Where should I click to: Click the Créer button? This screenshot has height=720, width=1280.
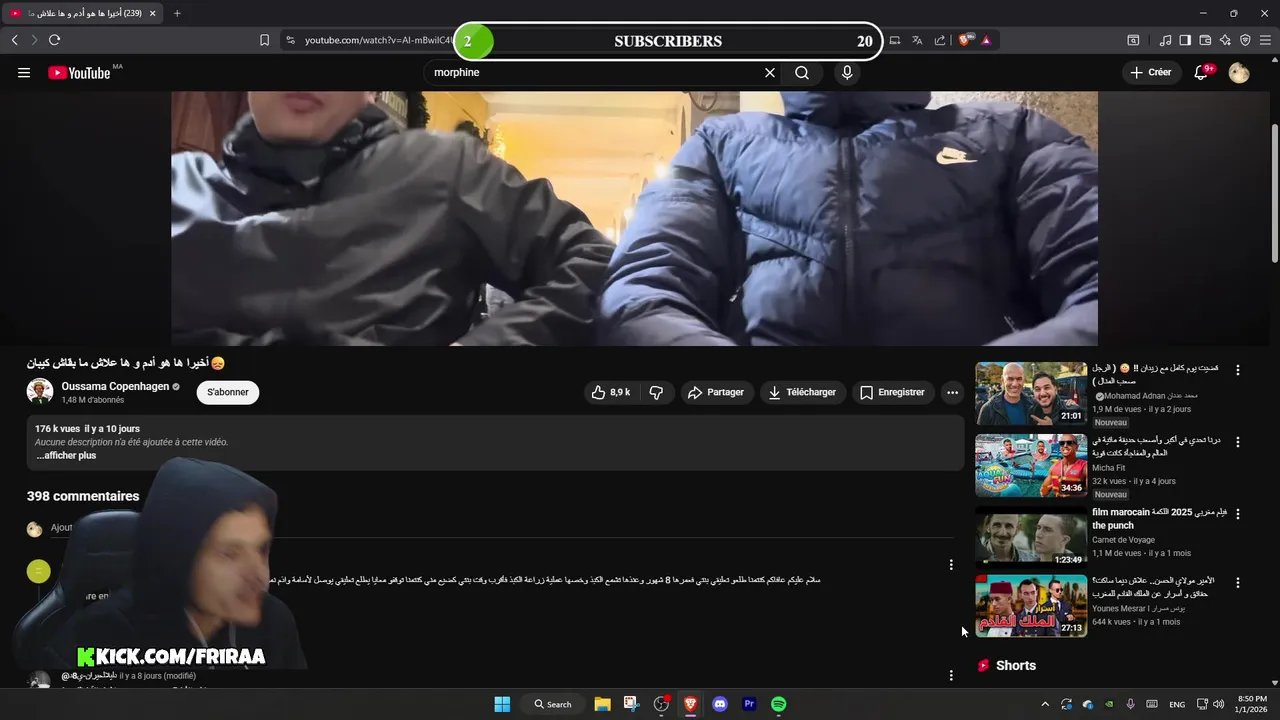click(x=1150, y=72)
